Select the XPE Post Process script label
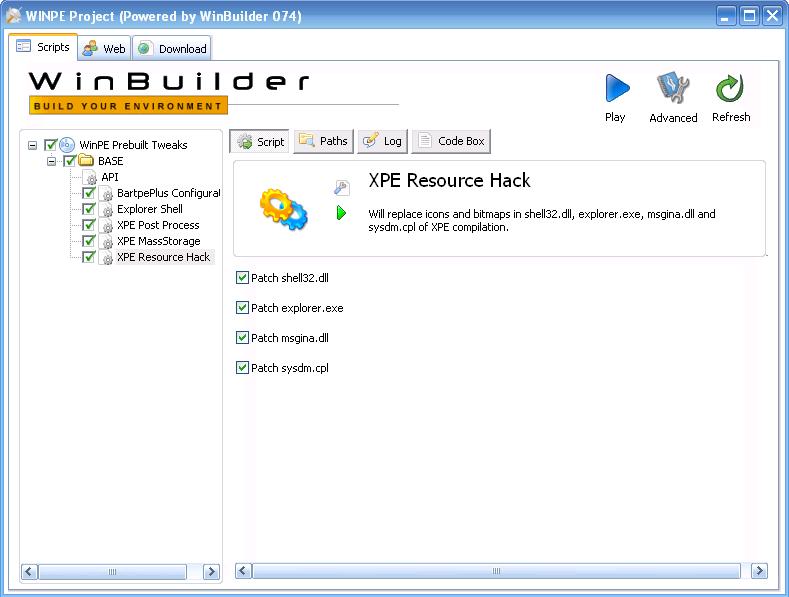The height and width of the screenshot is (597, 789). [158, 225]
